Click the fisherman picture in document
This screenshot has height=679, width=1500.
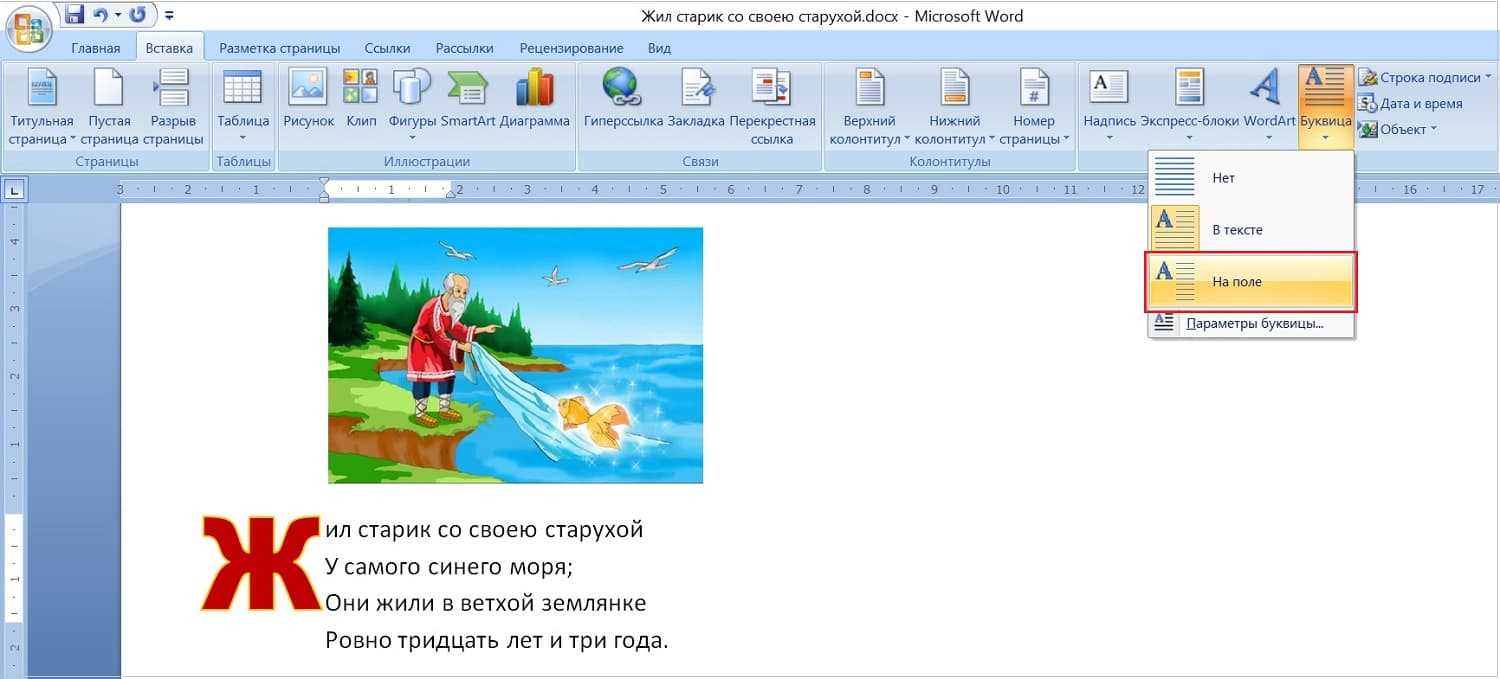point(515,355)
